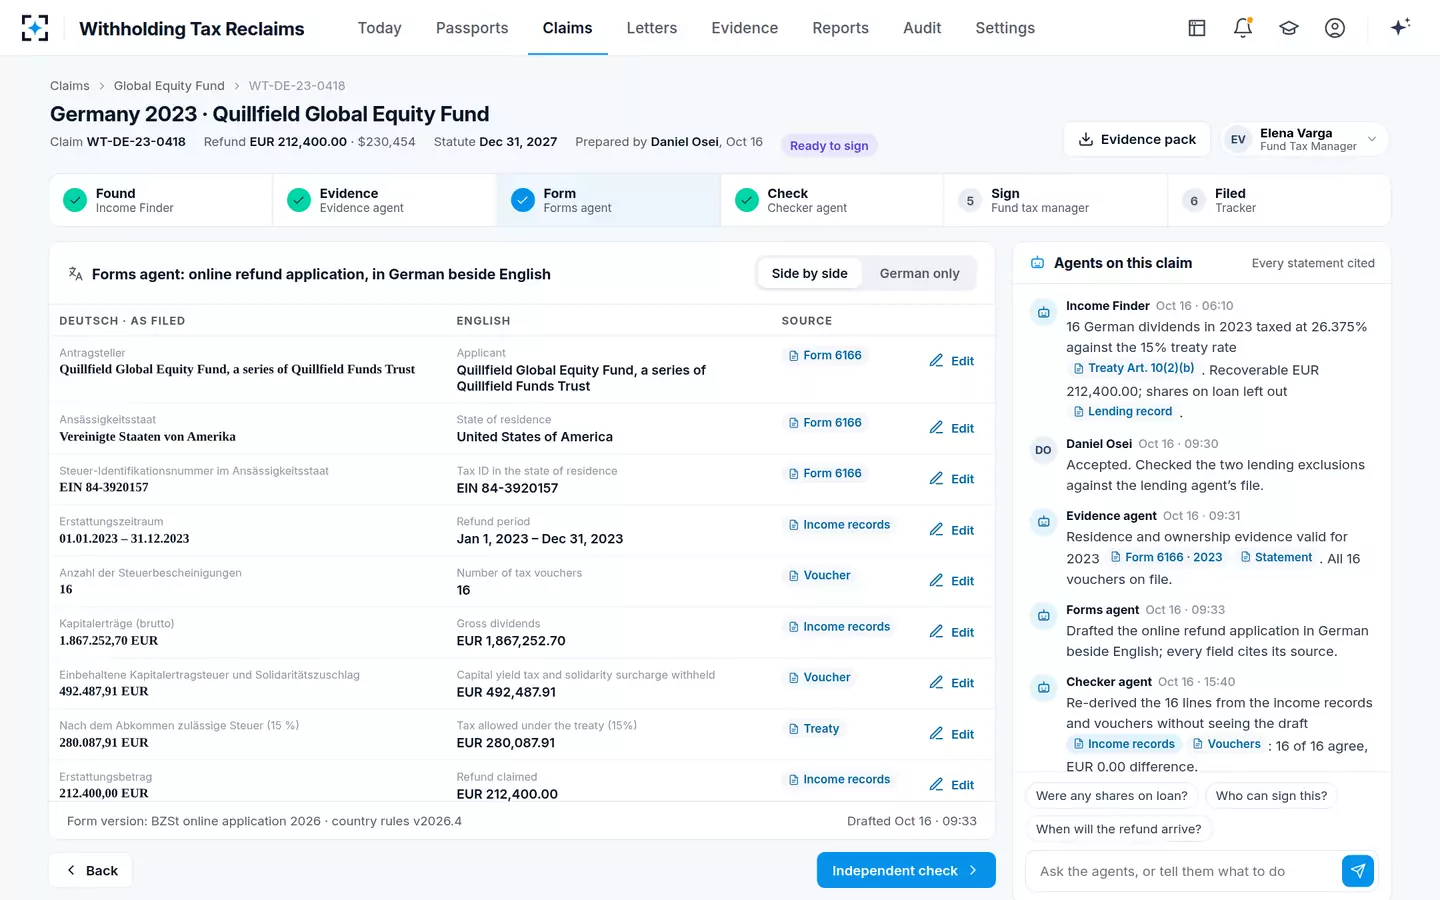Open the Evidence tab
The image size is (1440, 900).
[744, 28]
